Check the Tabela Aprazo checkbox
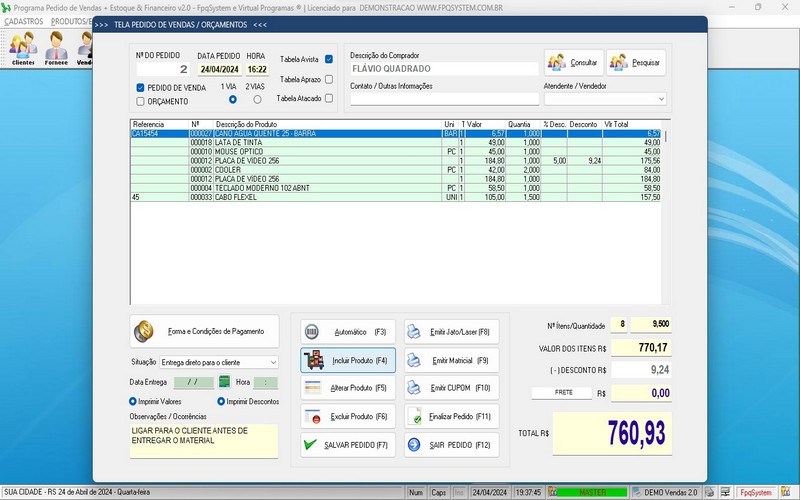Image resolution: width=800 pixels, height=500 pixels. 329,79
